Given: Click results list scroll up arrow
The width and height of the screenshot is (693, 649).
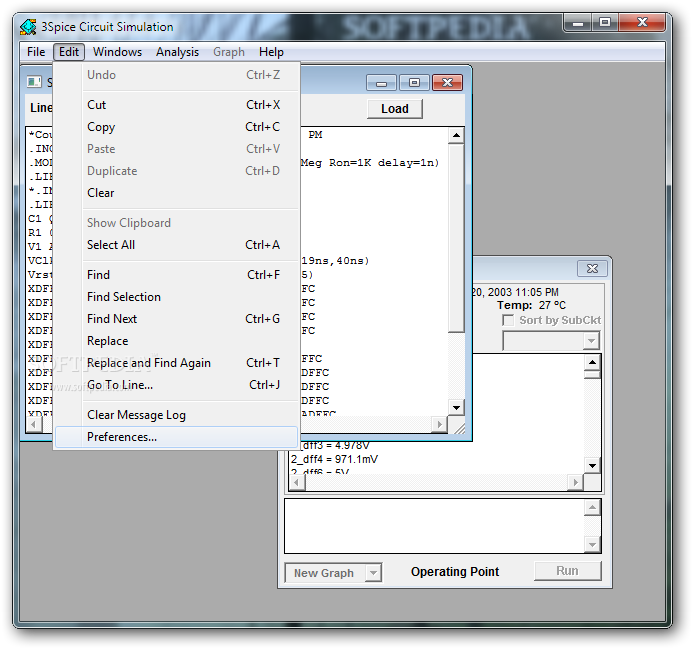Looking at the screenshot, I should tap(592, 363).
